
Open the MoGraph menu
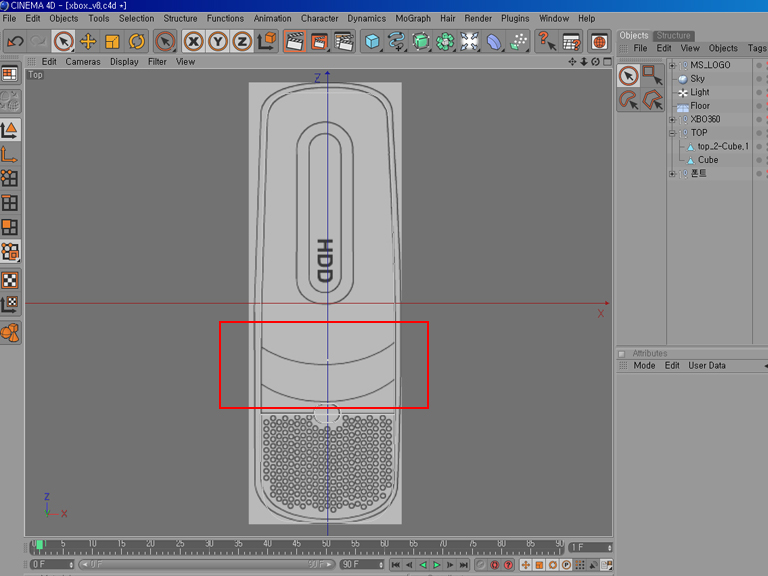click(413, 18)
